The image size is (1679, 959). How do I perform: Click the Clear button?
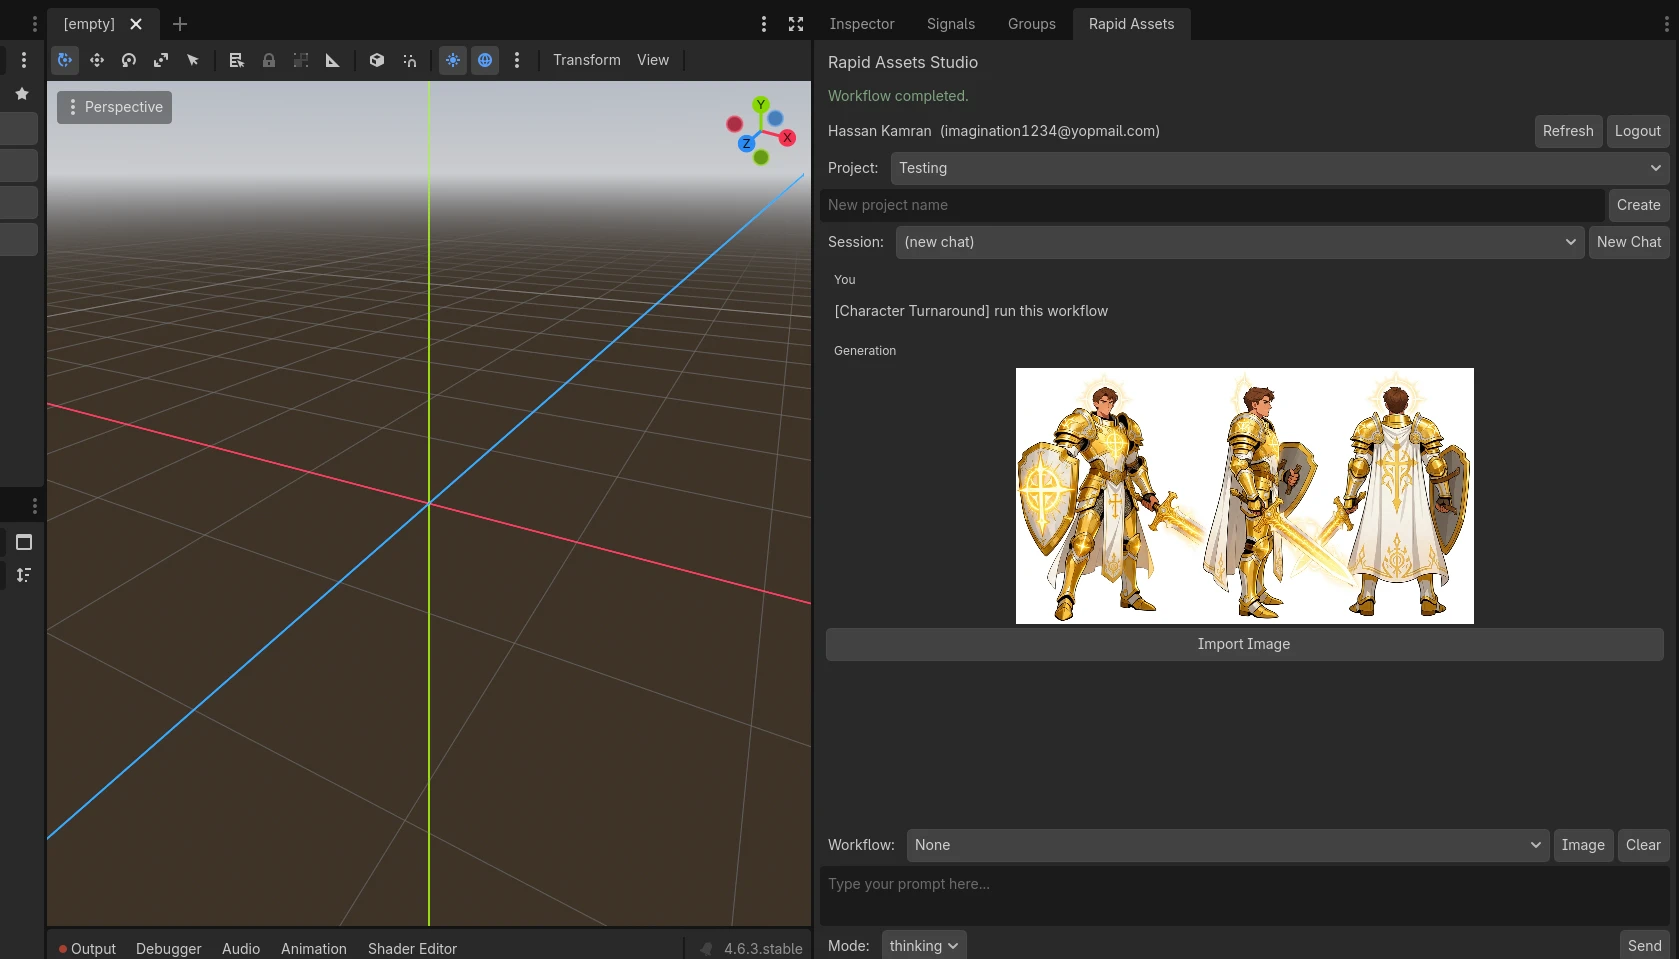pos(1643,845)
